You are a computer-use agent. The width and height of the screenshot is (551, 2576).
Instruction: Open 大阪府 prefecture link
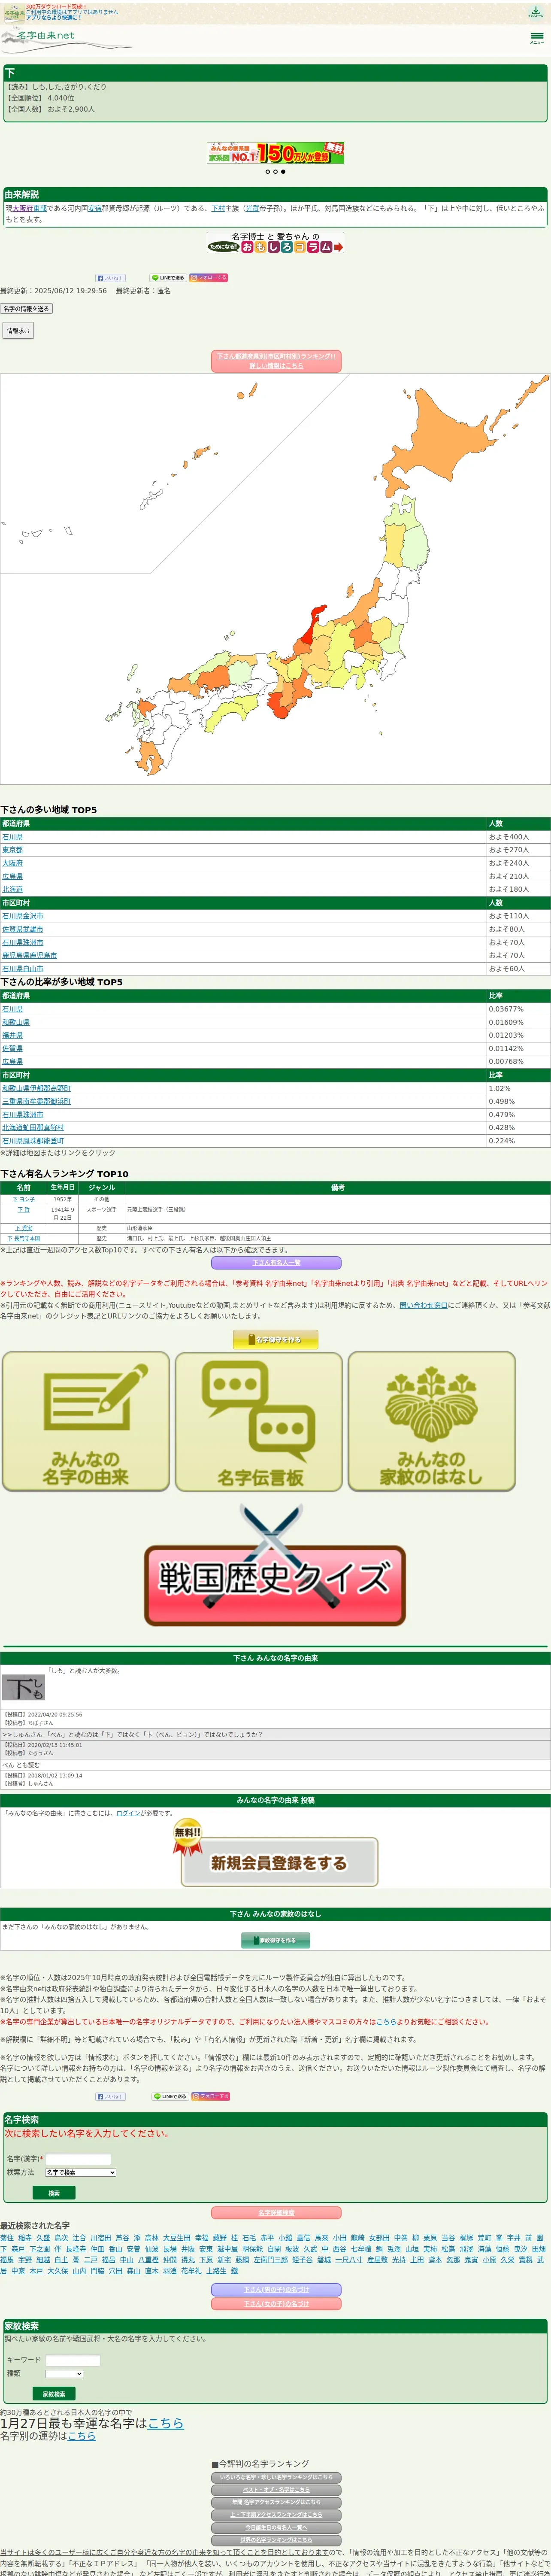click(12, 863)
